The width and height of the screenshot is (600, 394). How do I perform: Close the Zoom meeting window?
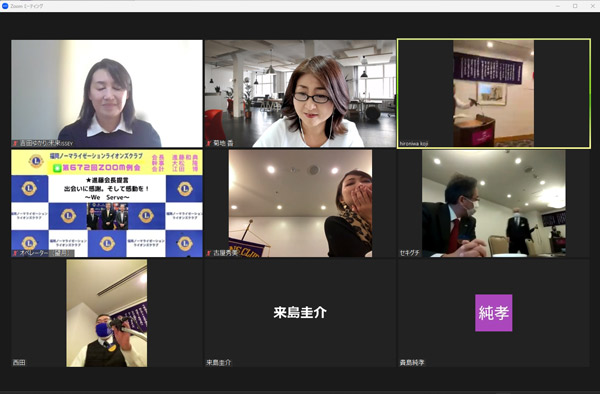(592, 6)
